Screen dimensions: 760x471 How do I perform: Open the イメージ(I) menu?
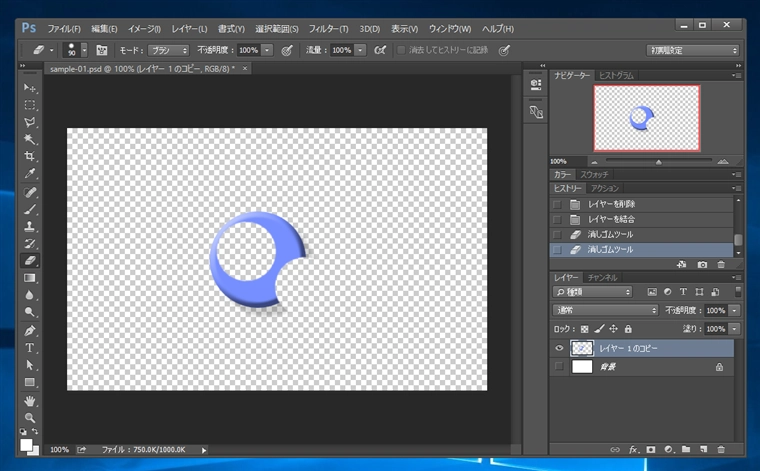click(x=144, y=29)
